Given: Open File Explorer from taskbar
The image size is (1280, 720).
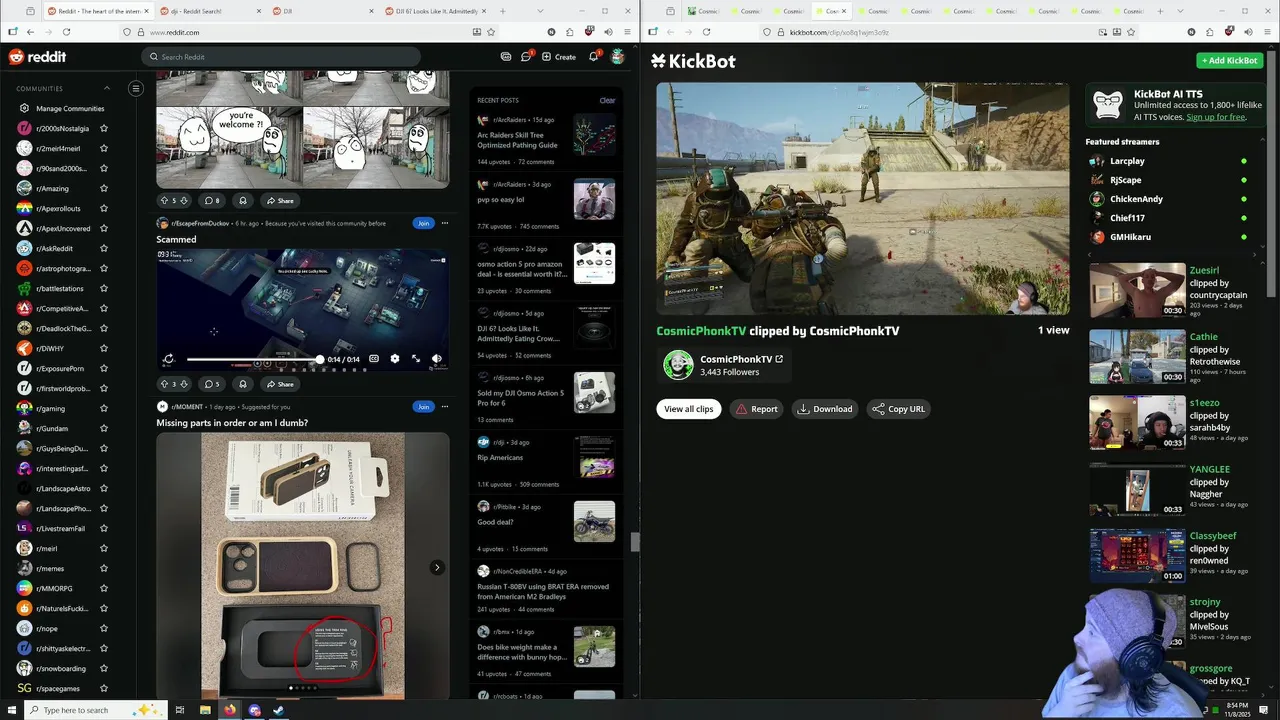Looking at the screenshot, I should click(x=205, y=710).
